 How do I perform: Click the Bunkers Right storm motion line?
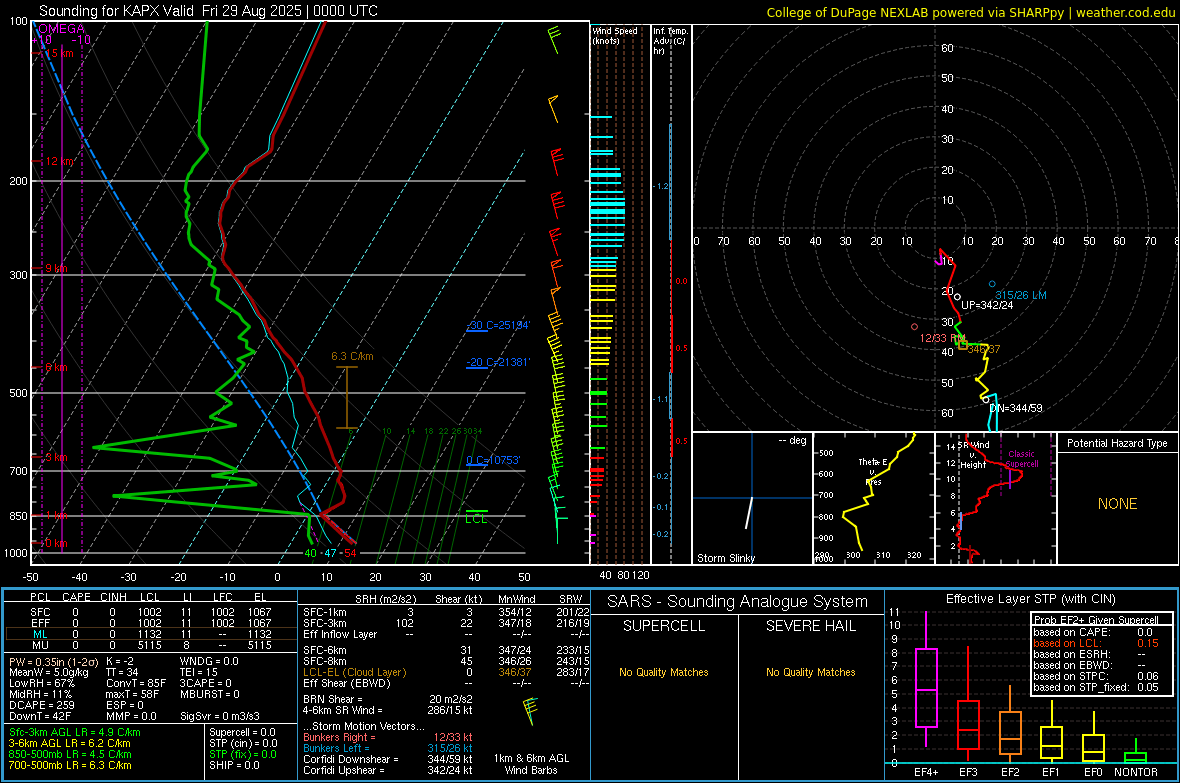coord(388,737)
